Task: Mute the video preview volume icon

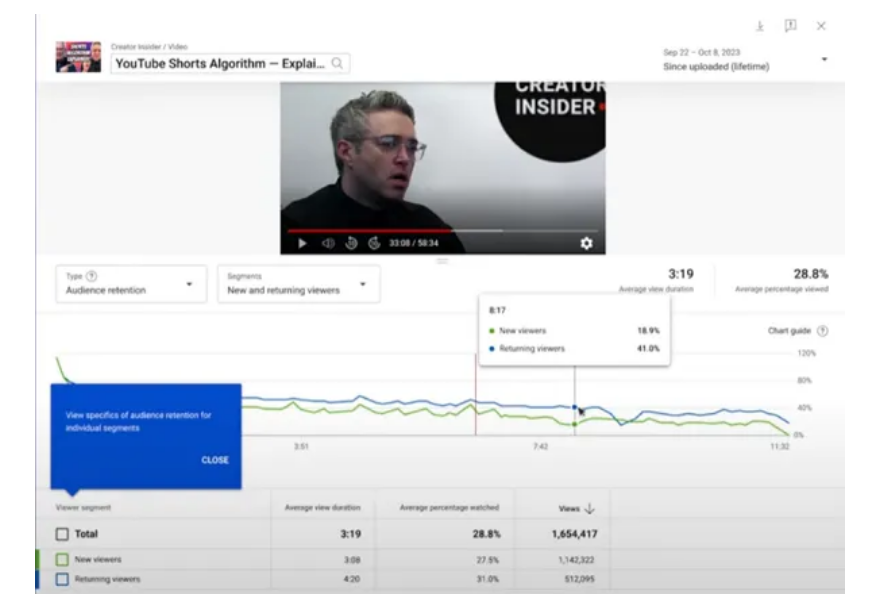Action: tap(327, 243)
